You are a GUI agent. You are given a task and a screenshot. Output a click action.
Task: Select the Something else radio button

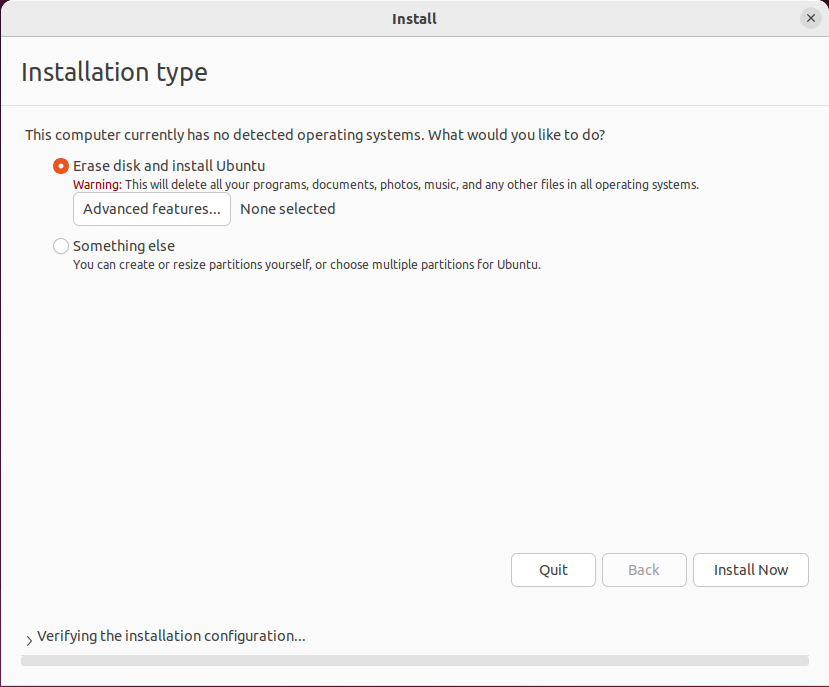(x=61, y=246)
